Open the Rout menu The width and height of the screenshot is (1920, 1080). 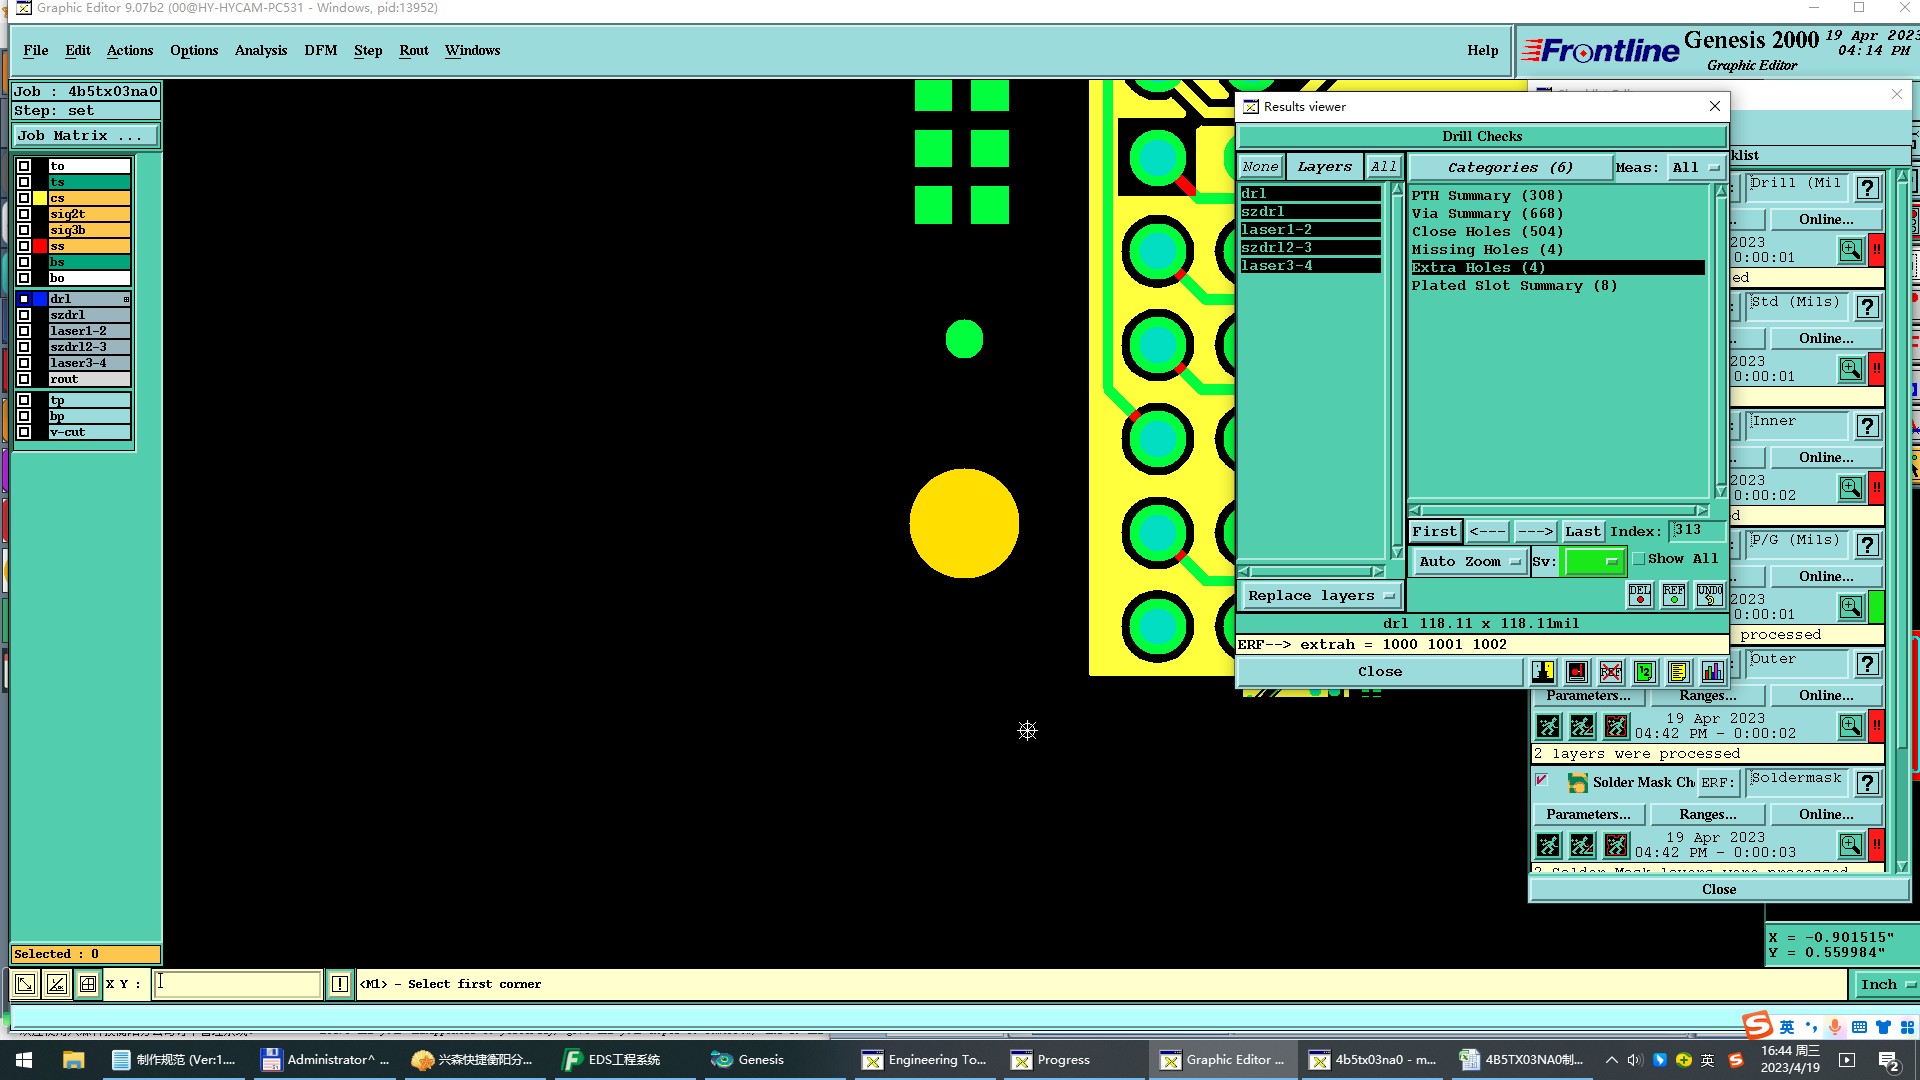point(414,51)
